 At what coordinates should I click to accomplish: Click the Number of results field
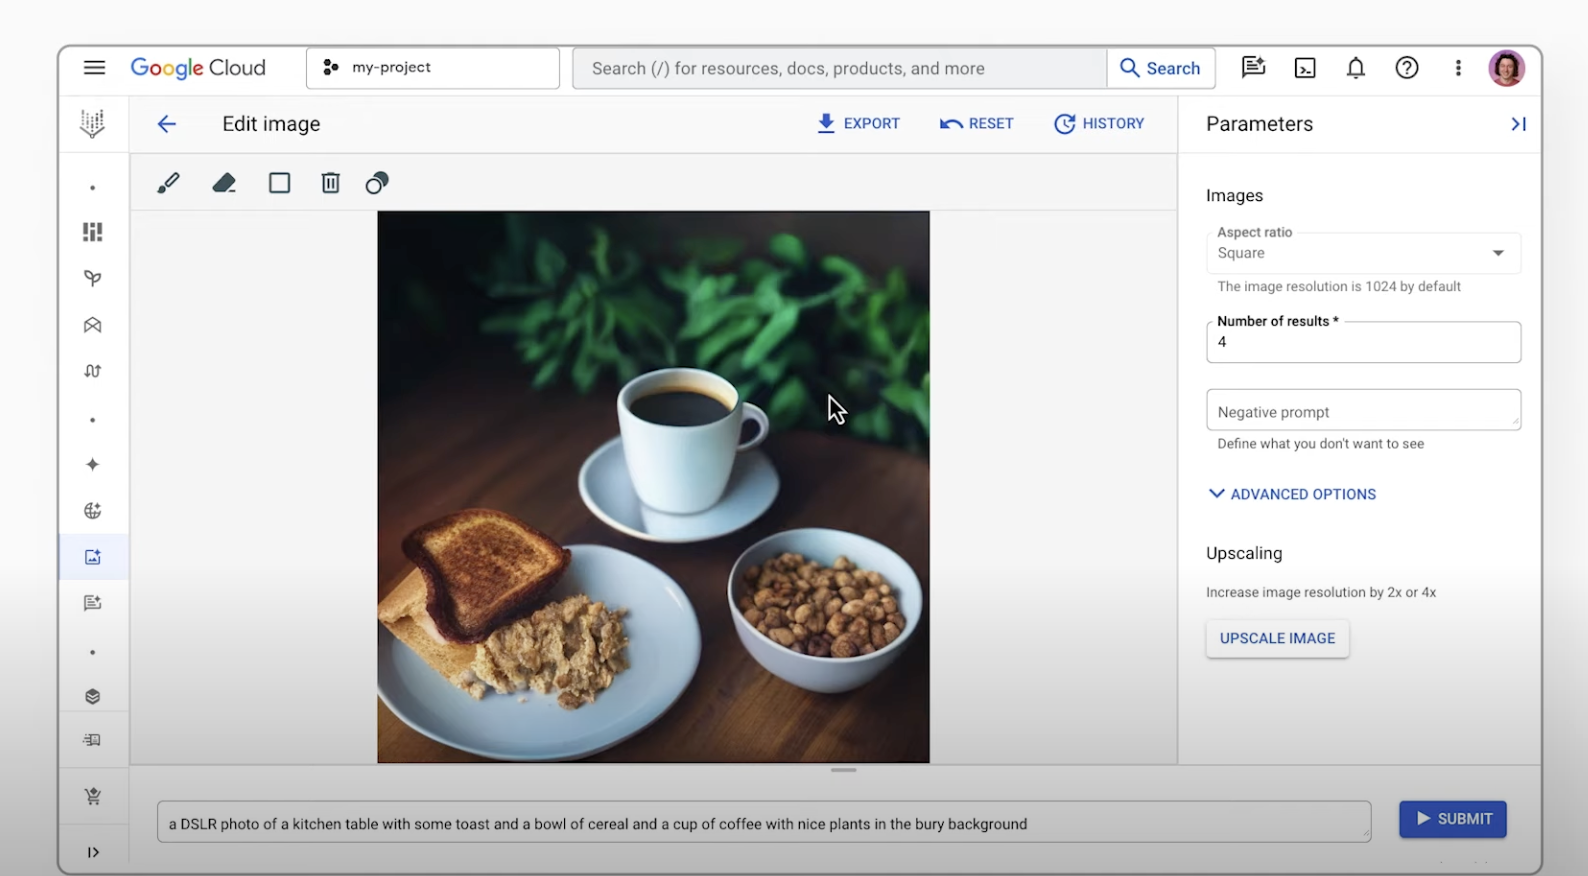1363,342
